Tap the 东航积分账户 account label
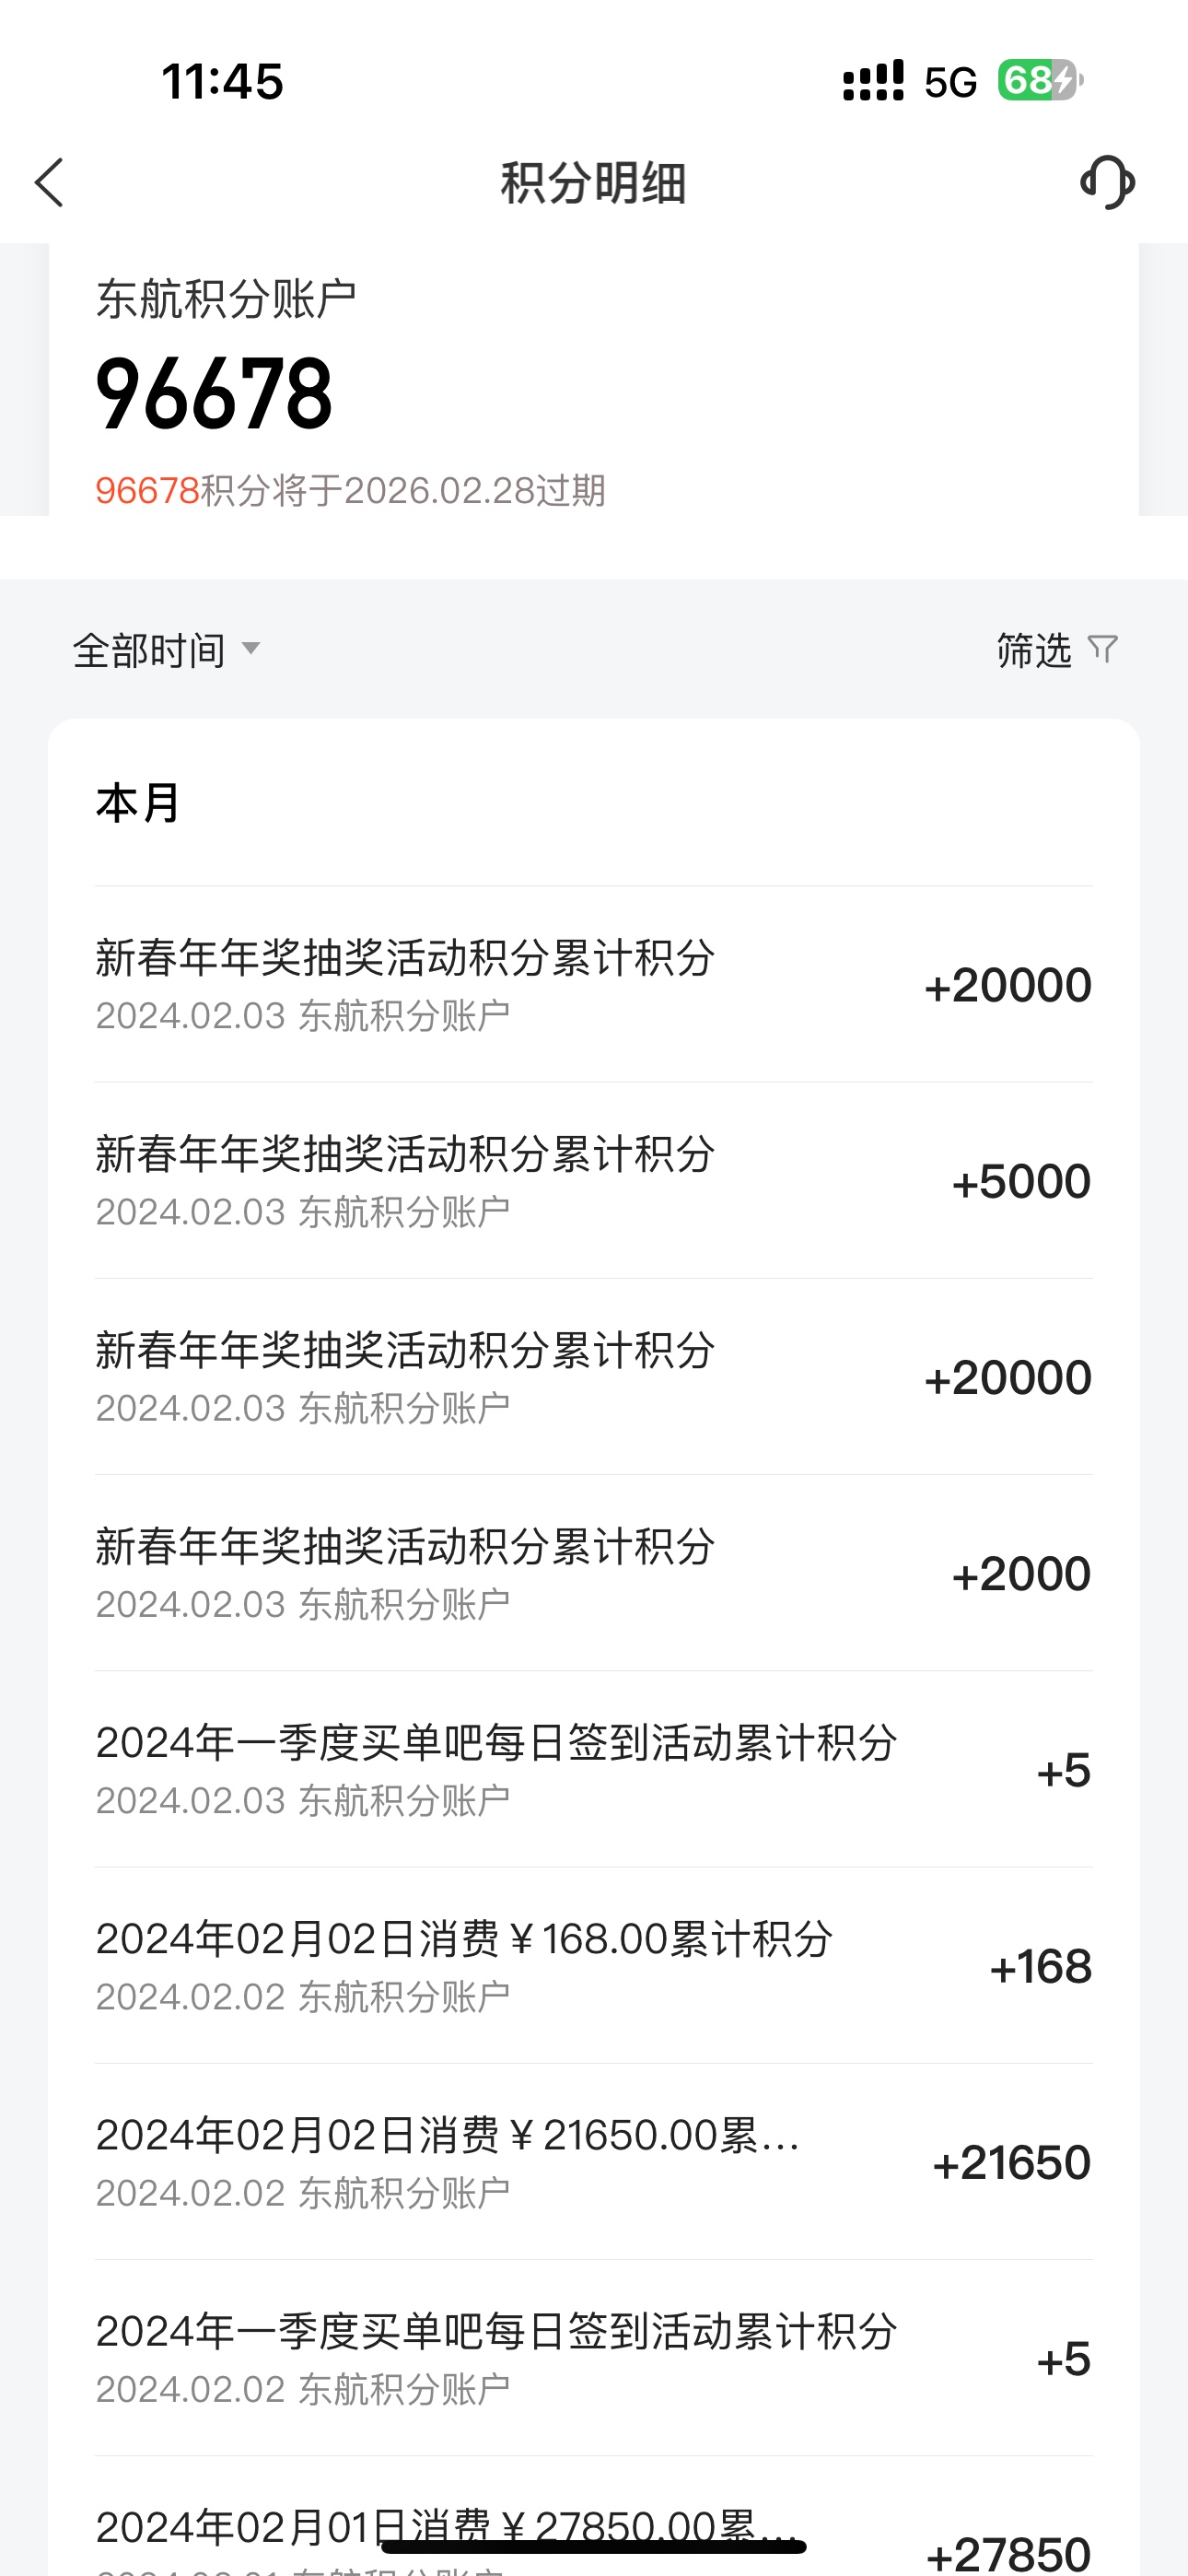Screen dimensions: 1188x2576 (226, 299)
